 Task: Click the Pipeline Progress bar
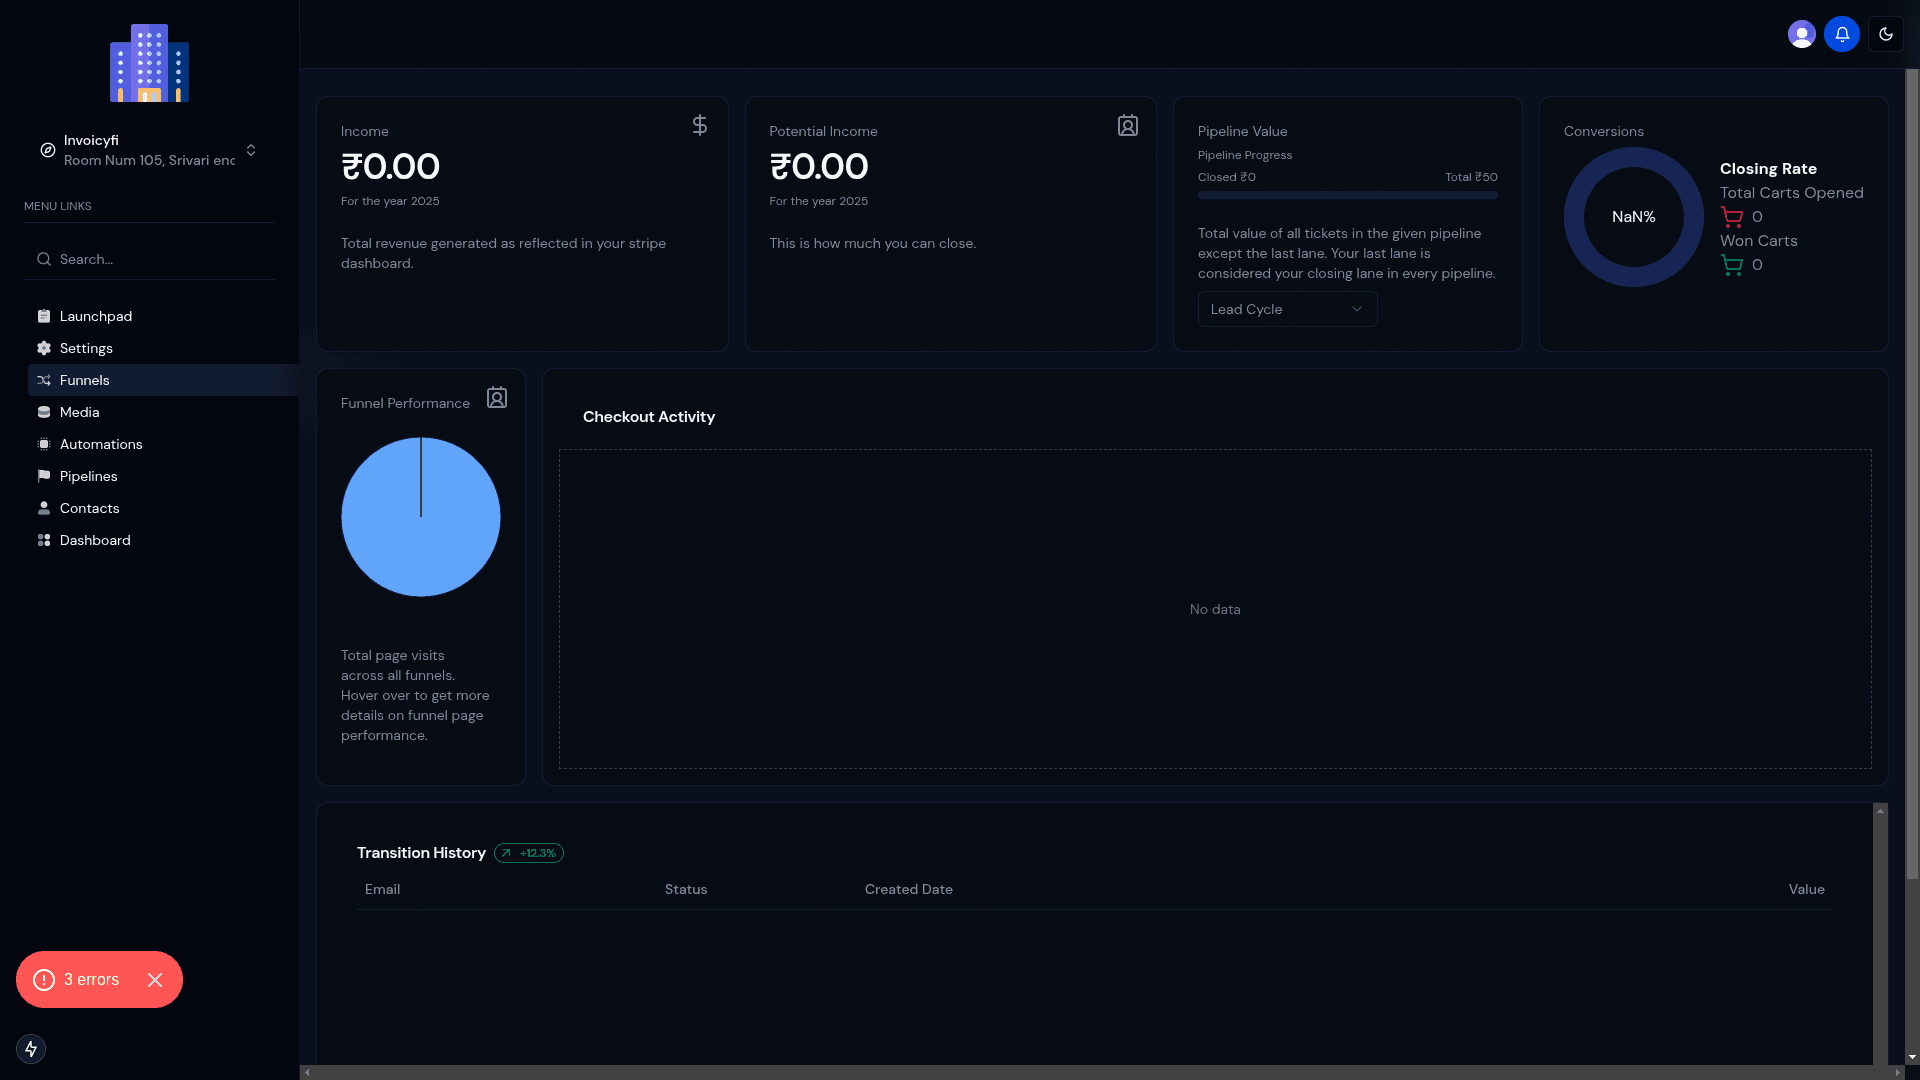point(1347,195)
